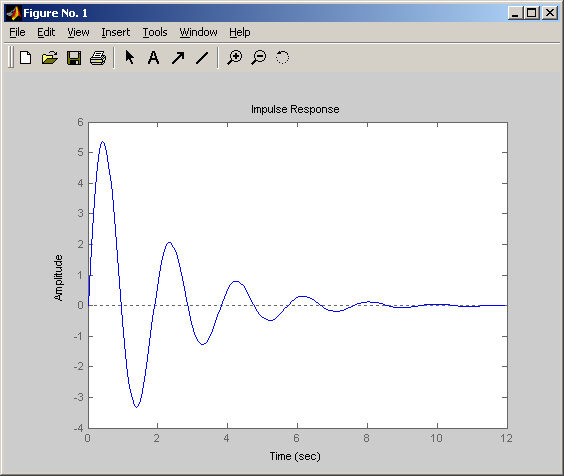Activate the Zoom In magnifier tool
The height and width of the screenshot is (476, 564).
(235, 58)
